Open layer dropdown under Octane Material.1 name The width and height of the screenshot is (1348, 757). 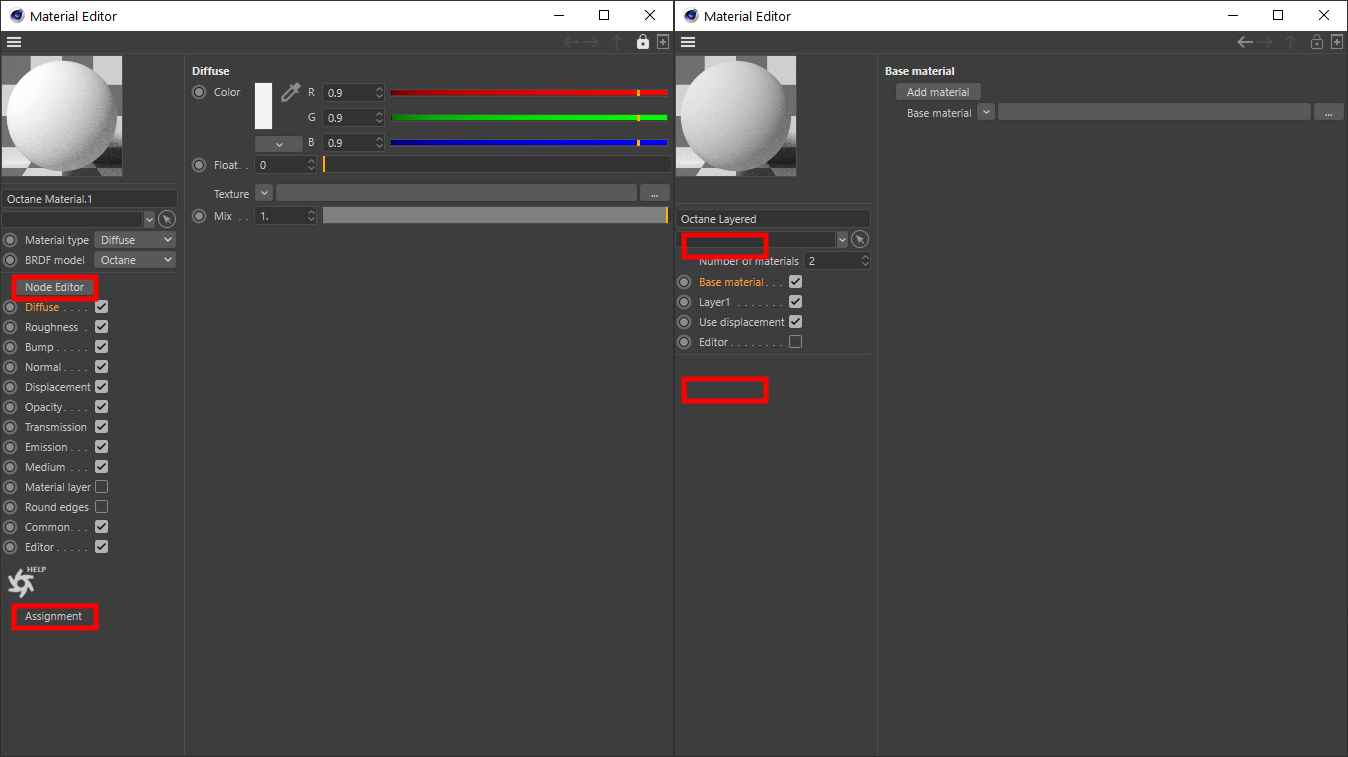[x=150, y=219]
